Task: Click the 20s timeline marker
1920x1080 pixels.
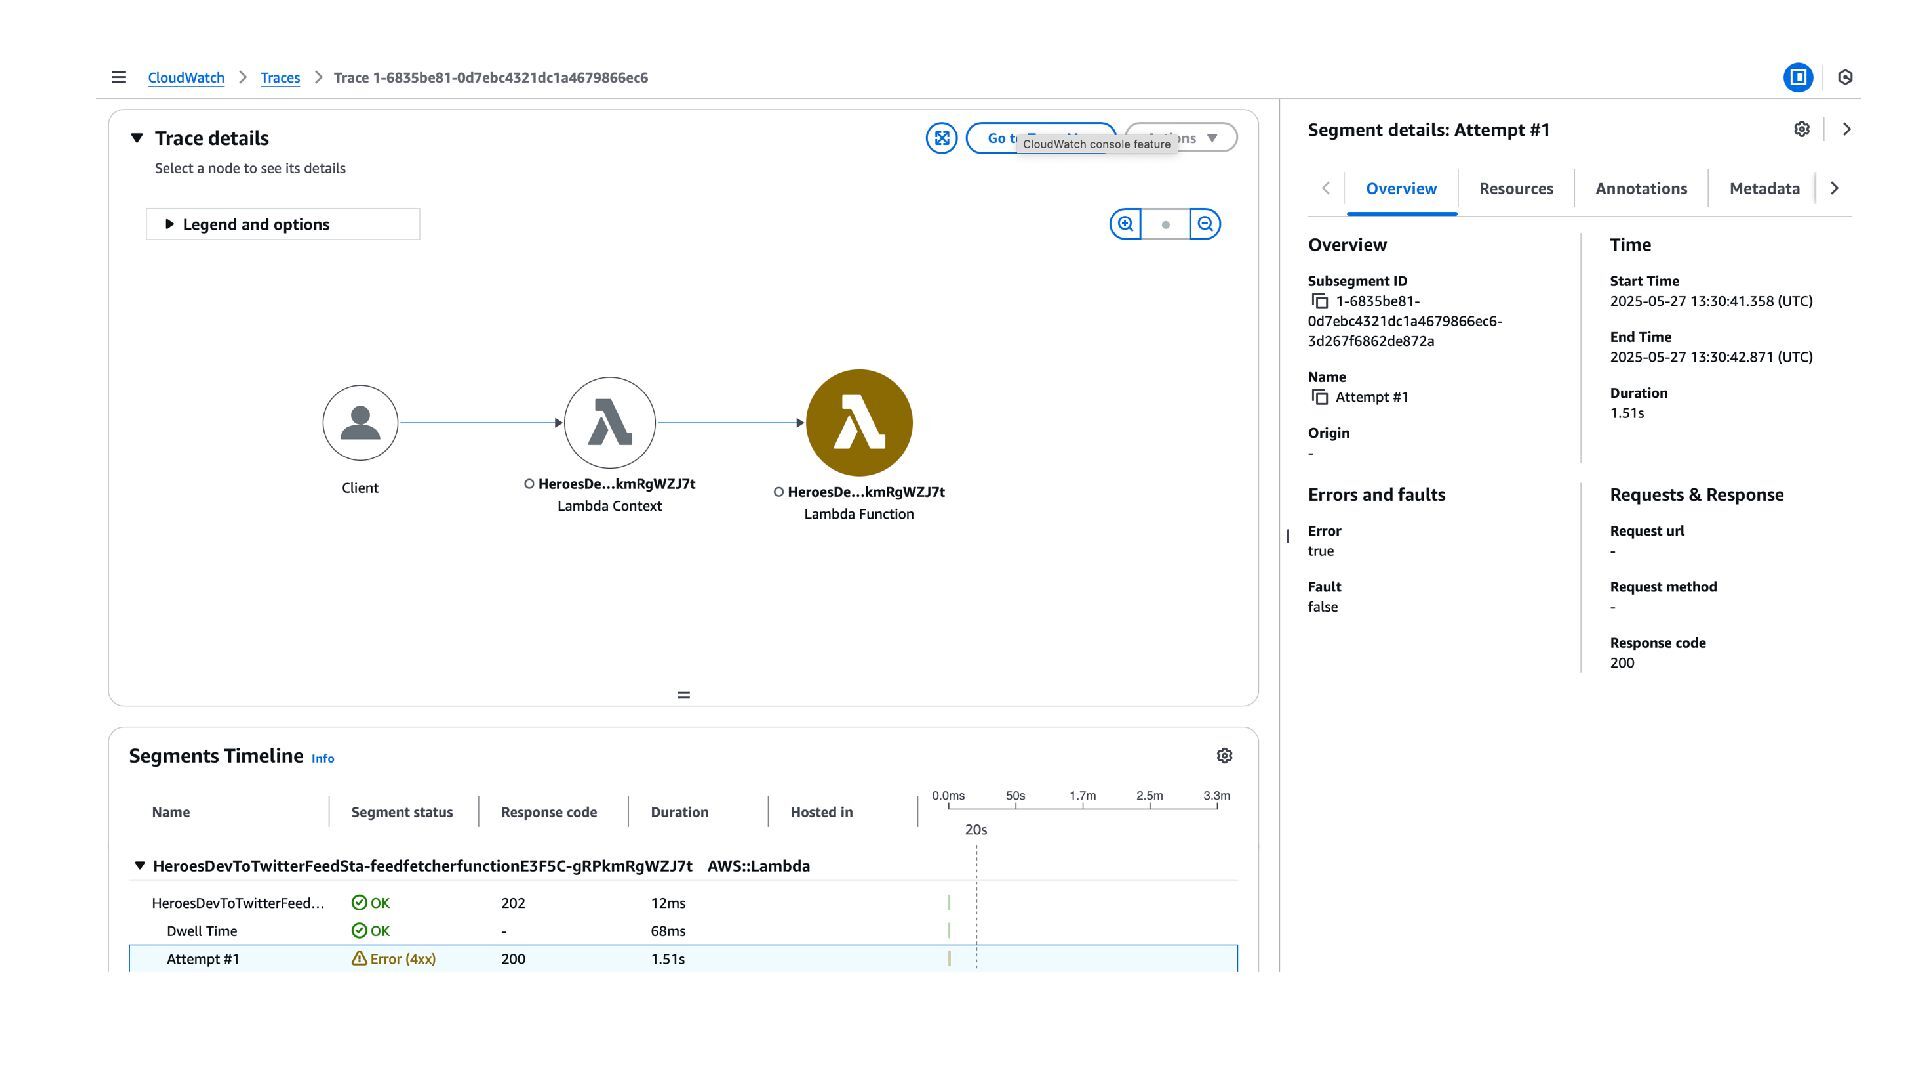Action: tap(976, 830)
